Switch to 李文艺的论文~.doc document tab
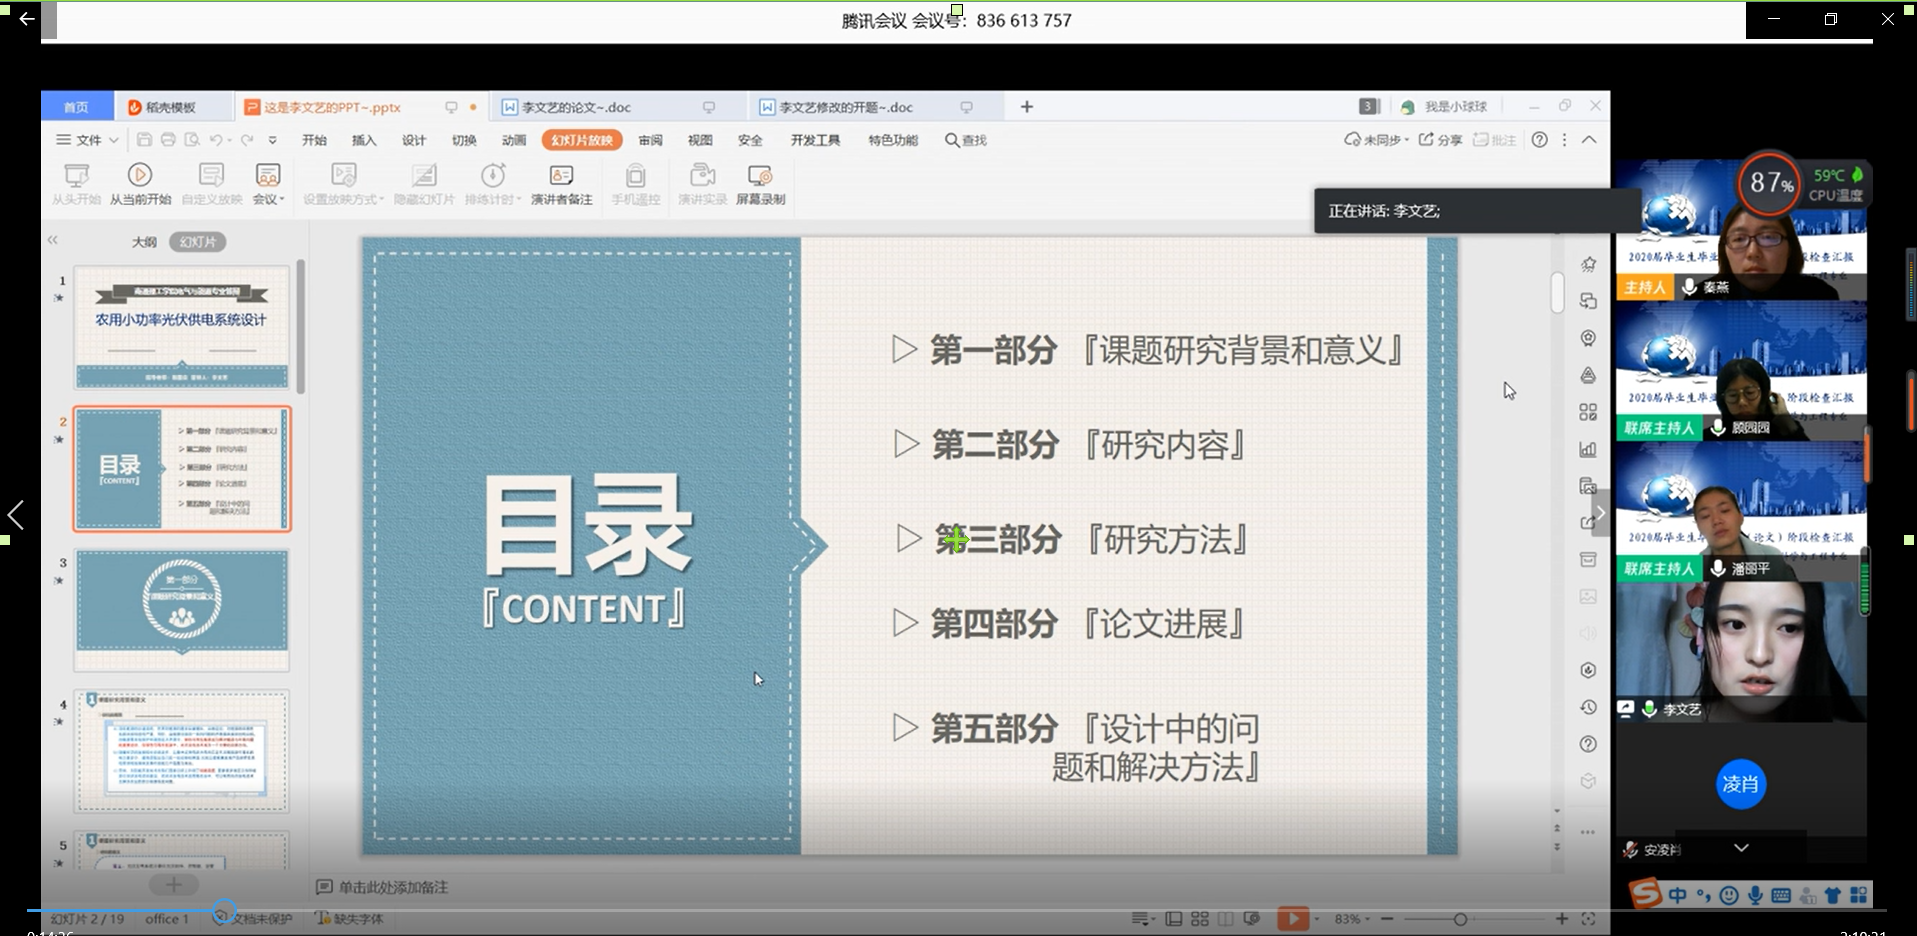 [x=576, y=107]
